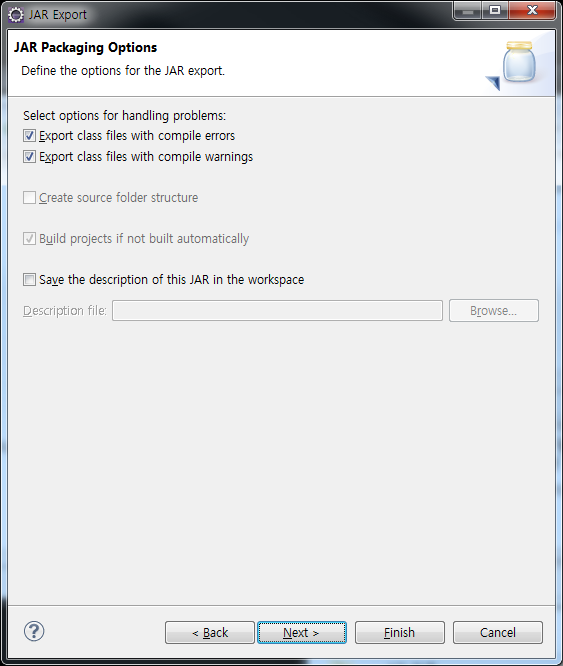Proceed with the Next > button
This screenshot has width=563, height=666.
pos(302,632)
